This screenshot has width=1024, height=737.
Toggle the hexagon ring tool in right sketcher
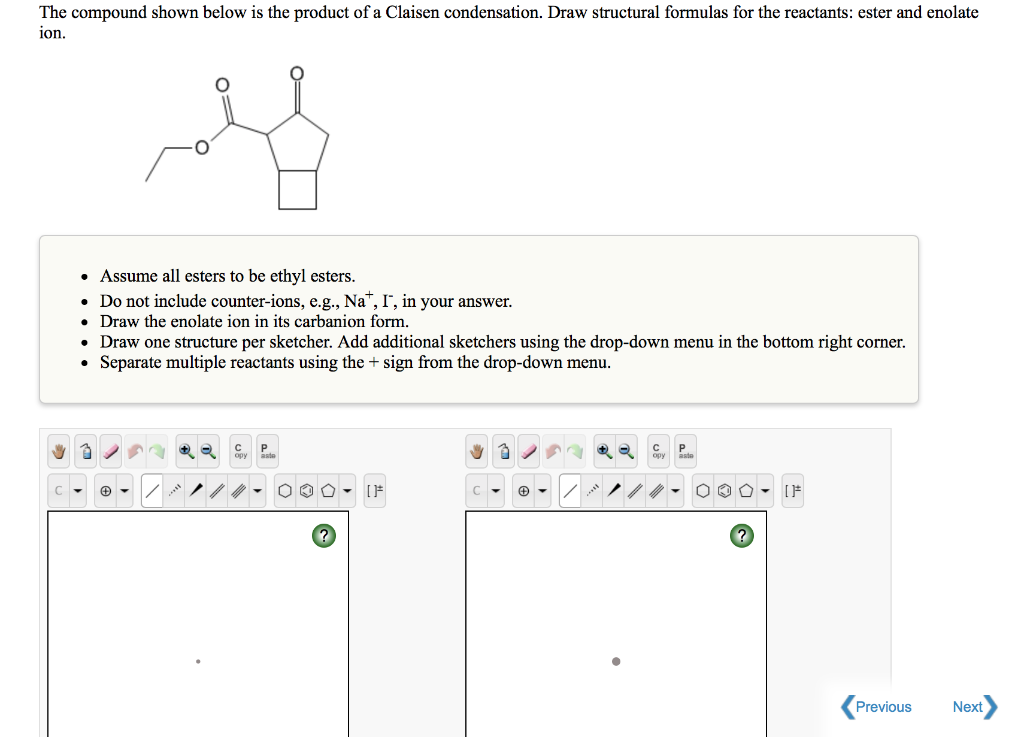(702, 491)
